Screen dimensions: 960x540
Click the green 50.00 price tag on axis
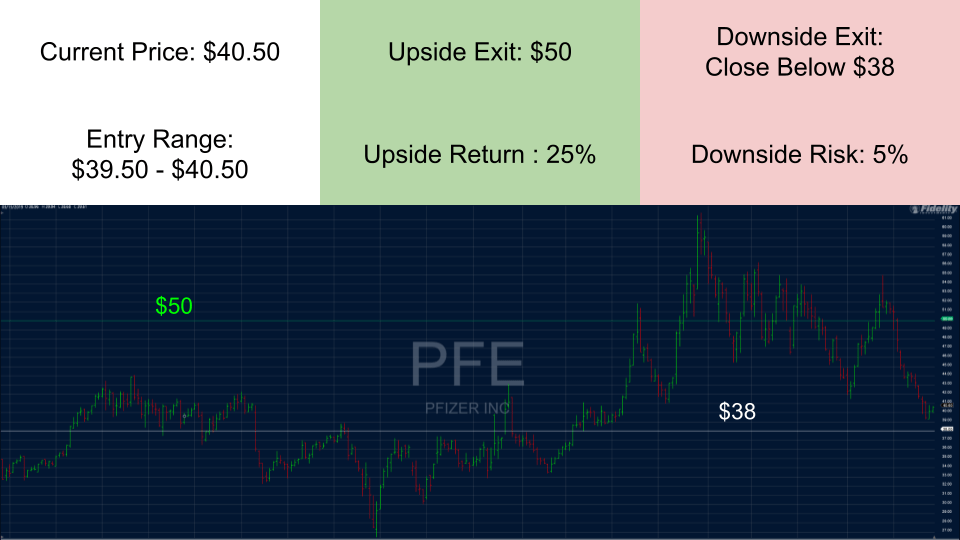click(x=945, y=320)
